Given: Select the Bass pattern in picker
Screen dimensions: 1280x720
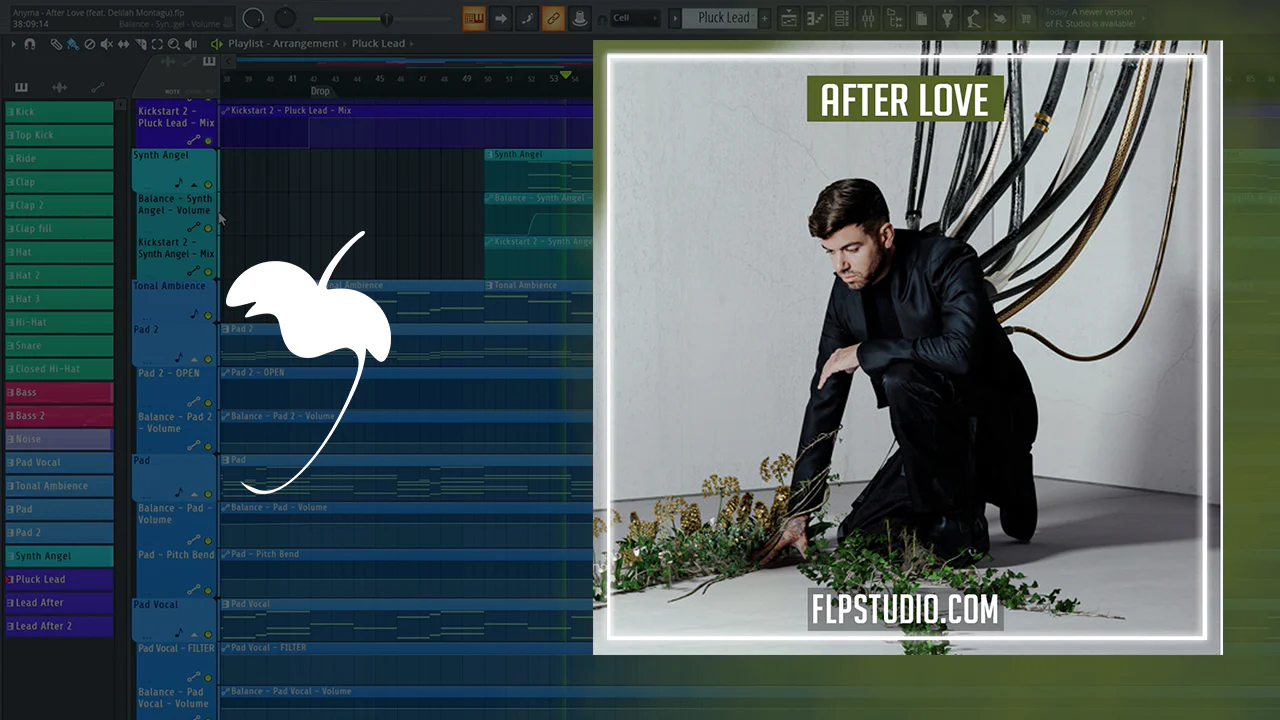Looking at the screenshot, I should click(x=59, y=392).
